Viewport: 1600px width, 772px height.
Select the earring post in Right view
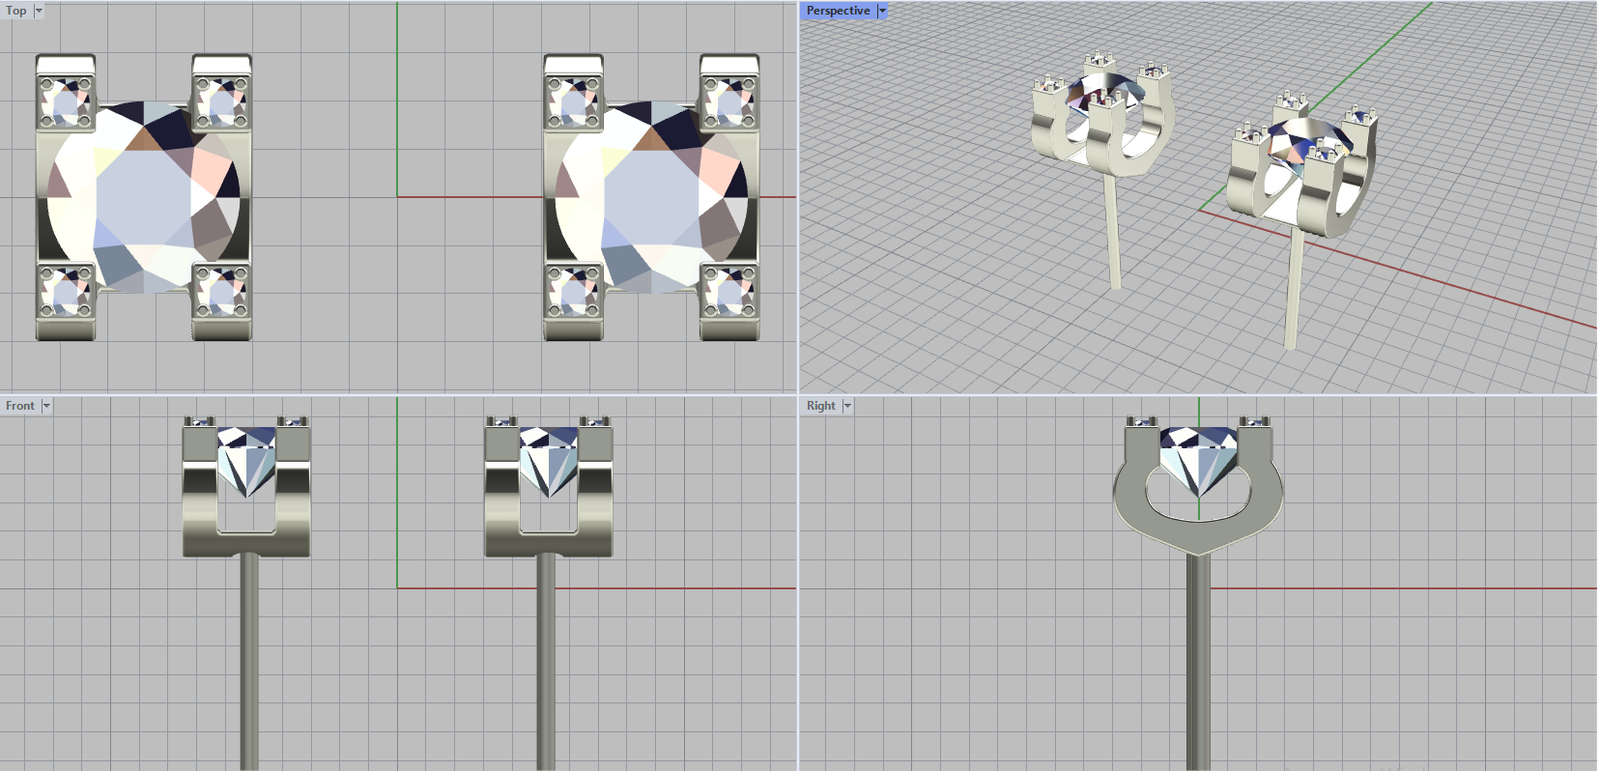pos(1198,660)
